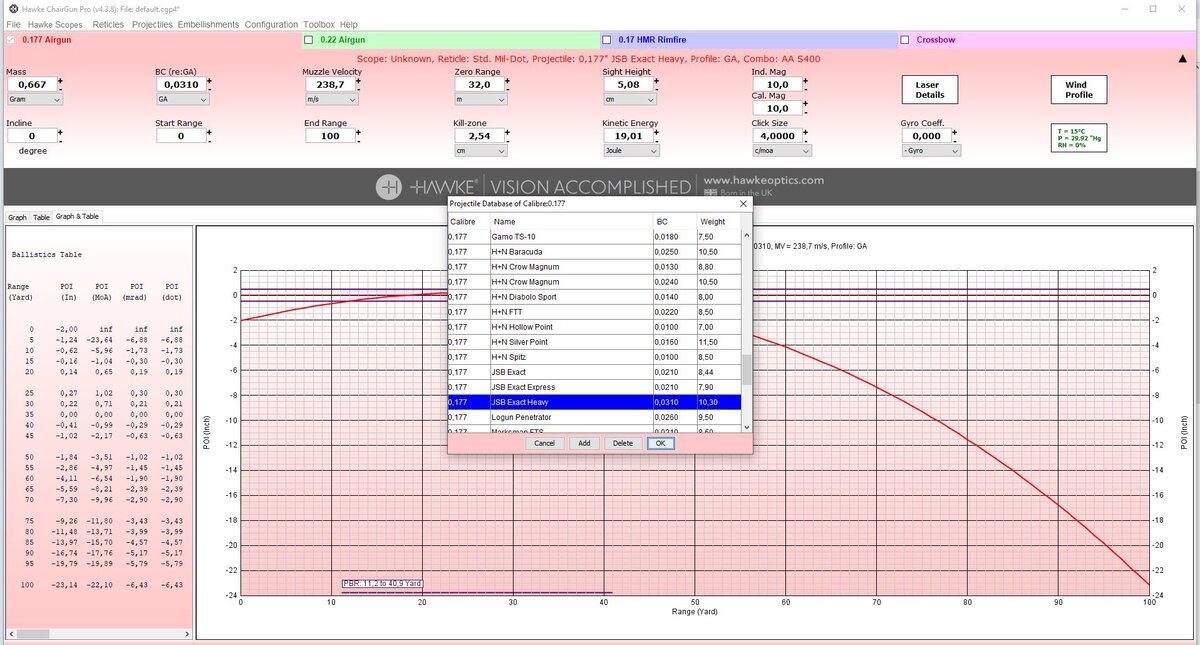This screenshot has height=645, width=1200.
Task: Enable the 0.17 HMR Rimfire checkbox
Action: 608,40
